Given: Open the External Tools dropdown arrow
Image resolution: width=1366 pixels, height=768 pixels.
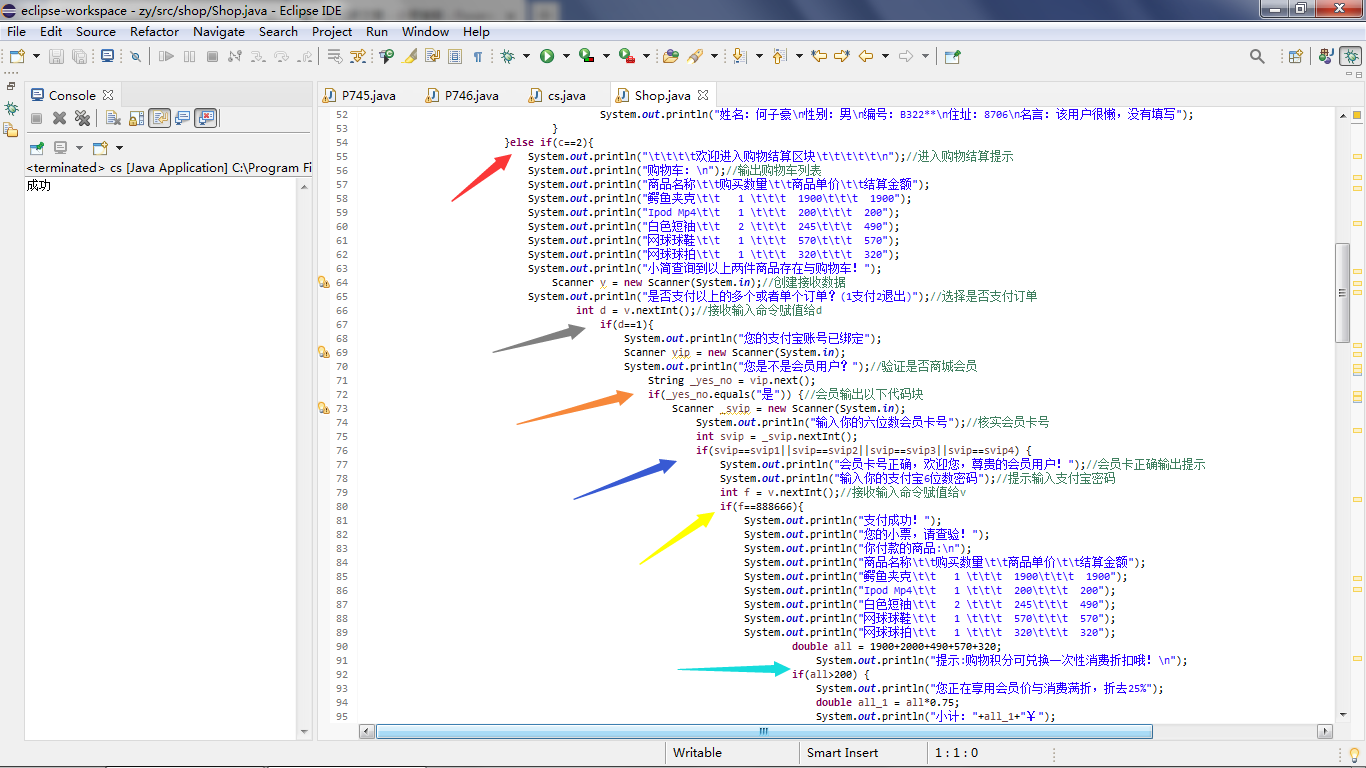Looking at the screenshot, I should (x=646, y=56).
